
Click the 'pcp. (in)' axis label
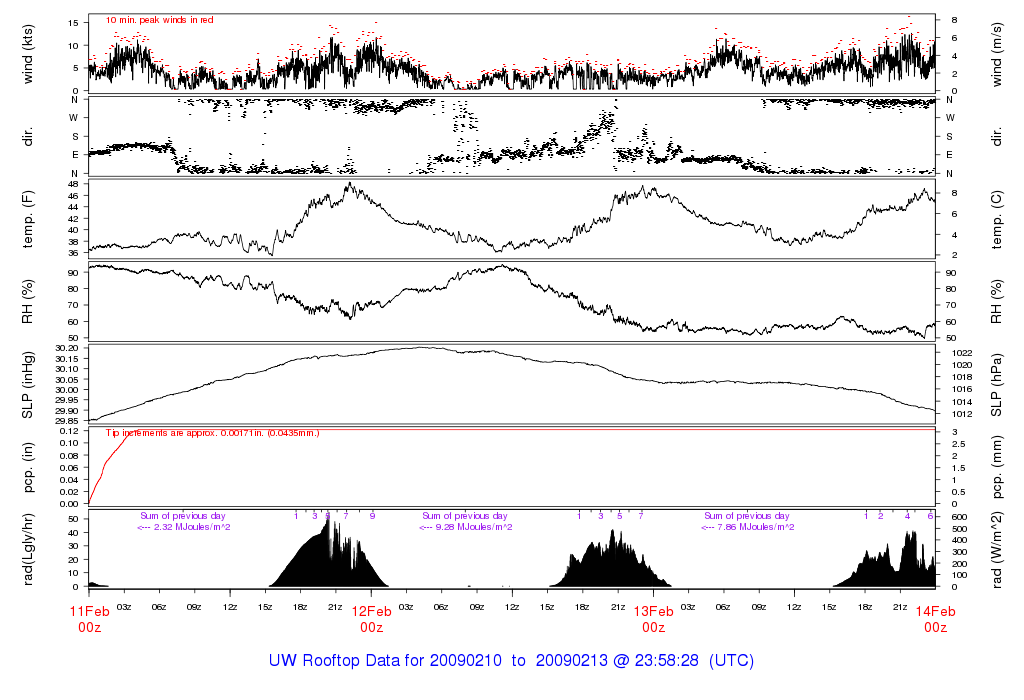27,468
